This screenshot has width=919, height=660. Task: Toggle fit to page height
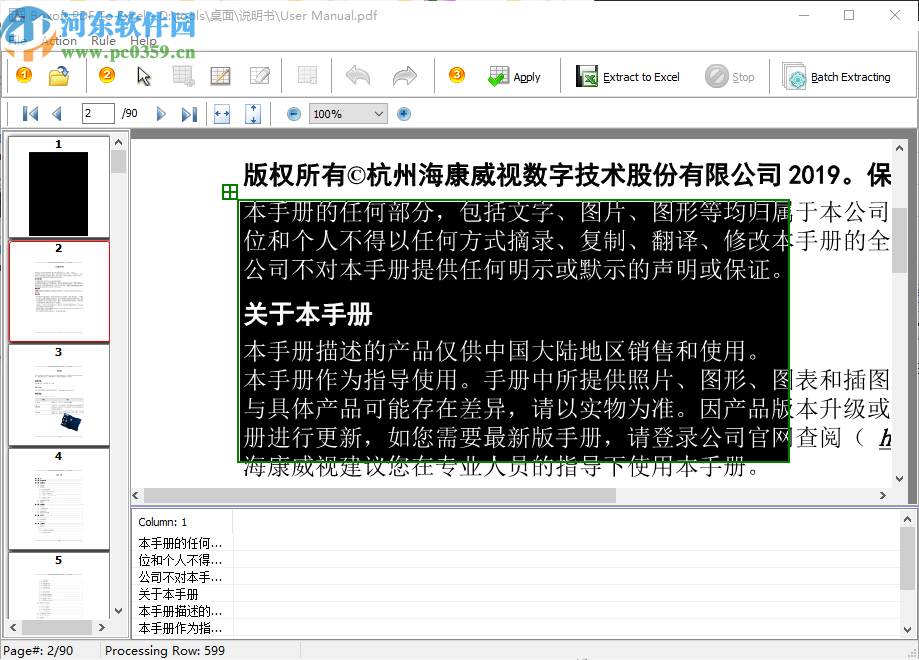[x=253, y=113]
